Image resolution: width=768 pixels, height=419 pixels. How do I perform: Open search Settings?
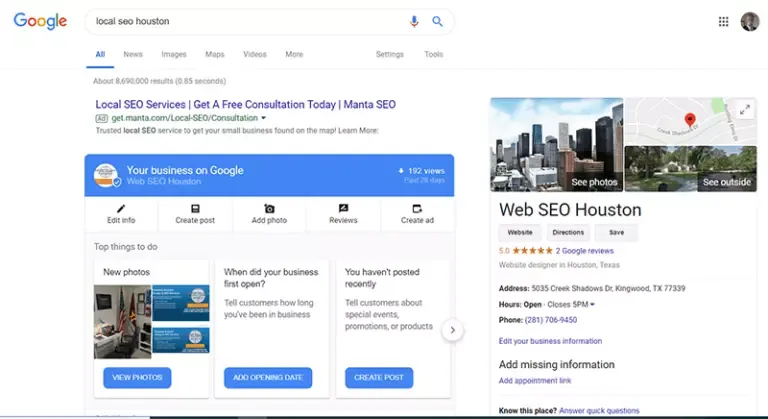(390, 54)
